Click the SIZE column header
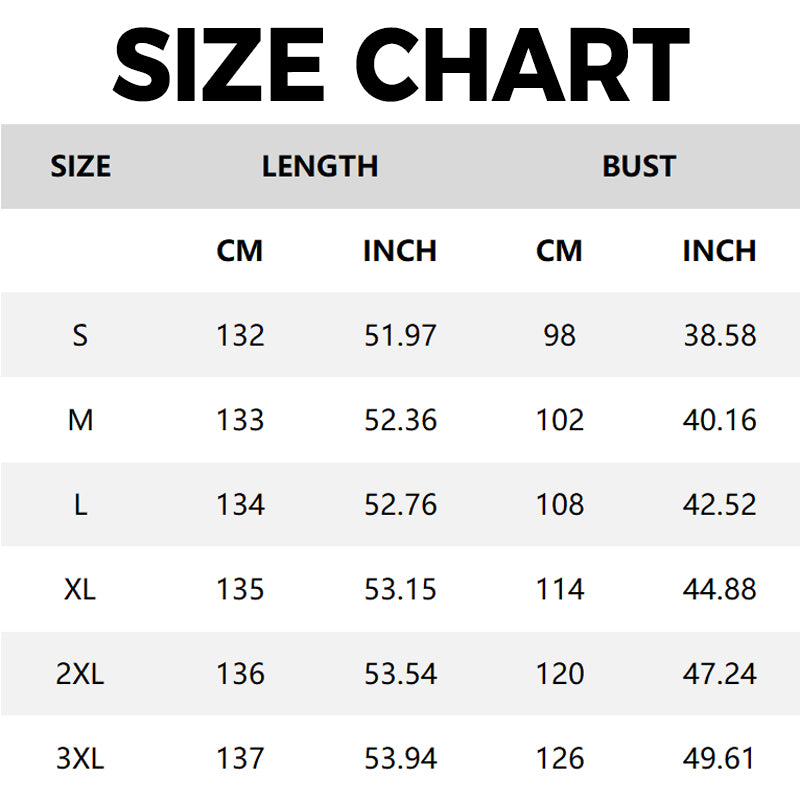 (80, 166)
